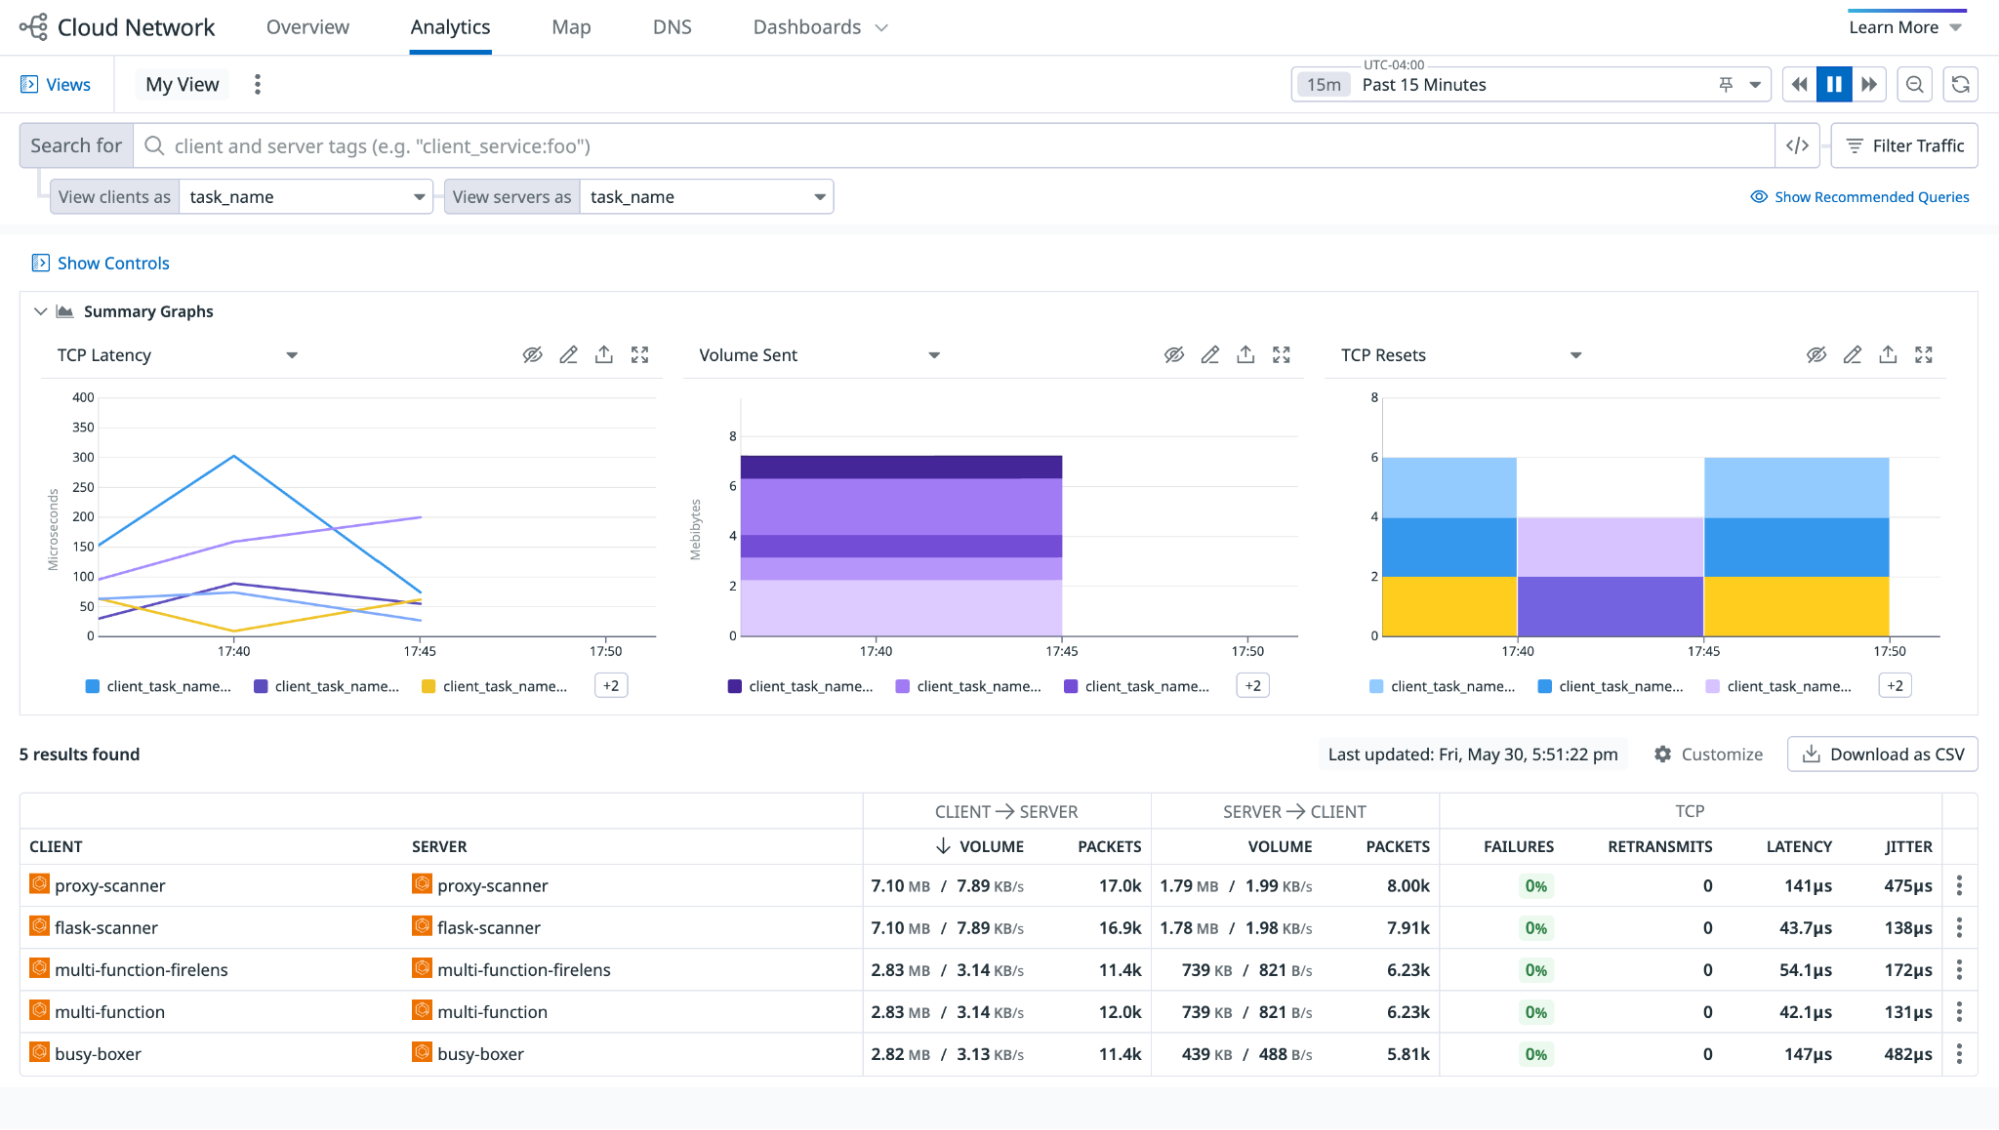
Task: Edit the TCP Resets chart with pencil icon
Action: pos(1852,354)
